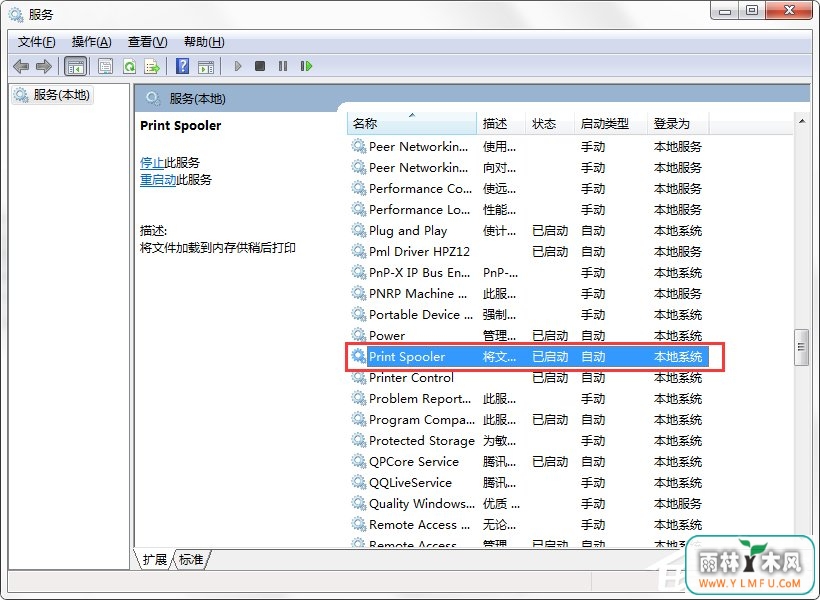Toggle the show/hide console tree icon
The width and height of the screenshot is (820, 600).
(x=75, y=66)
